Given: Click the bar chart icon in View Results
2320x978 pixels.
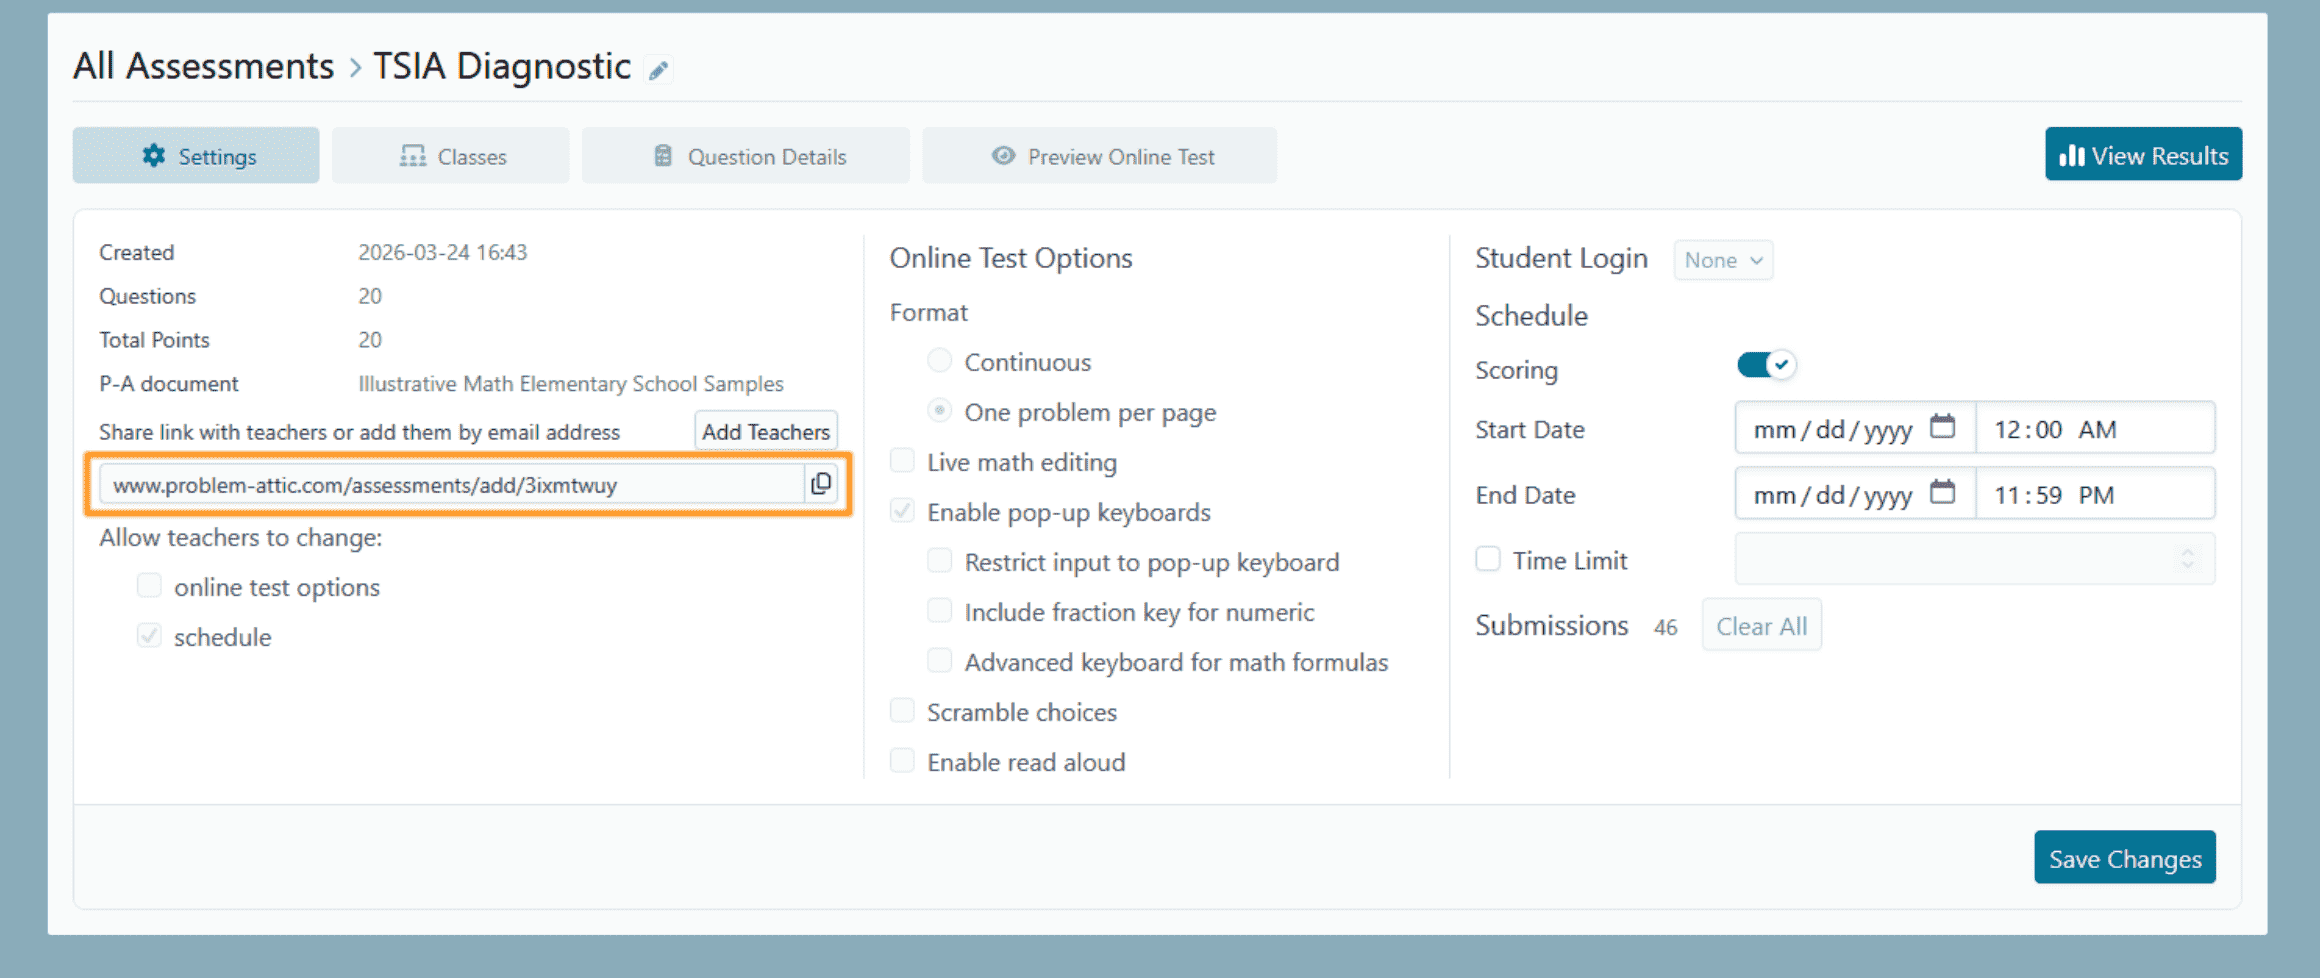Looking at the screenshot, I should (x=2071, y=156).
